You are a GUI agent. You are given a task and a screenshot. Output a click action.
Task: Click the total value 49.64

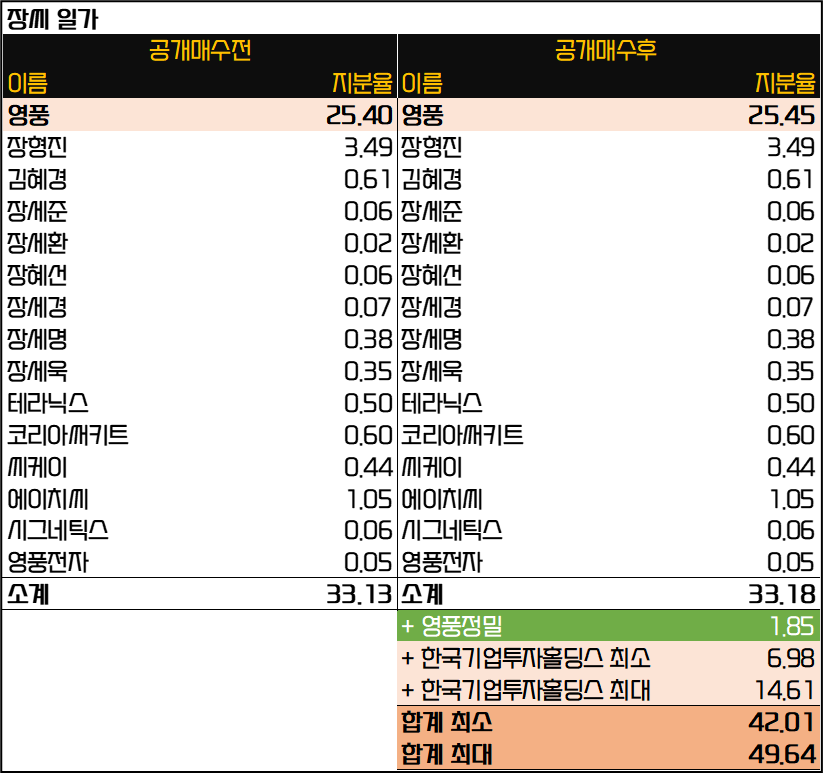click(x=782, y=754)
